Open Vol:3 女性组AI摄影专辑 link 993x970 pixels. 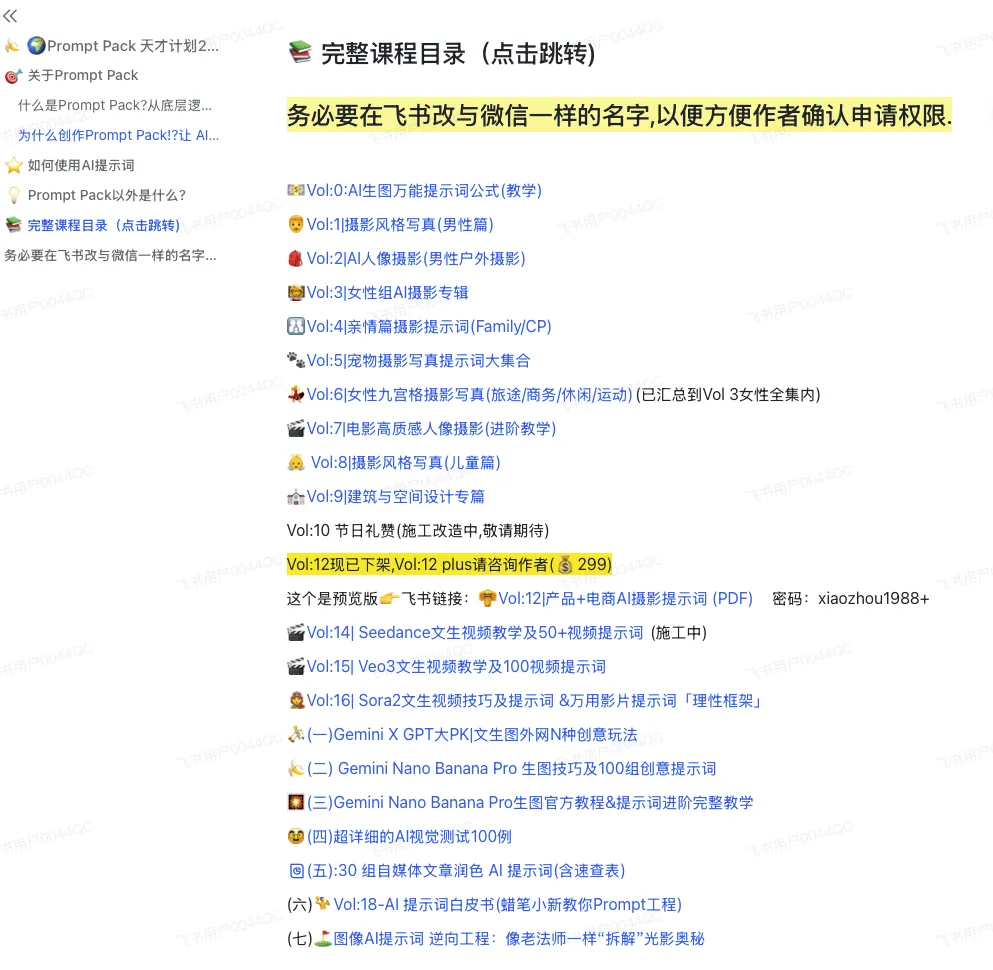[x=387, y=293]
